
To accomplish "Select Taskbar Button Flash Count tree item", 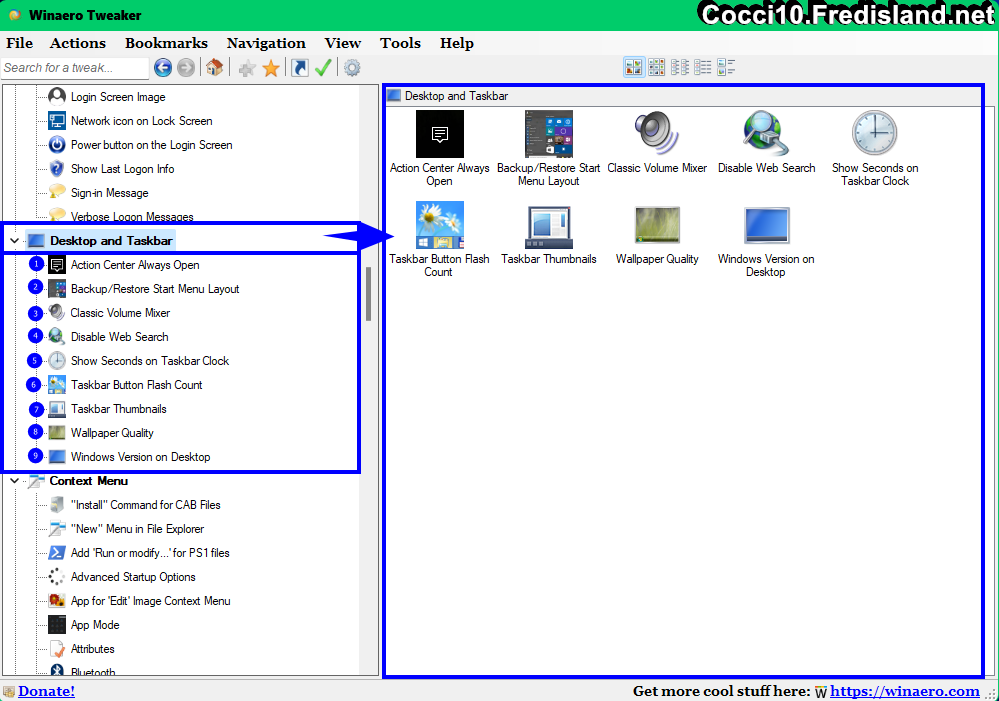I will click(x=136, y=385).
